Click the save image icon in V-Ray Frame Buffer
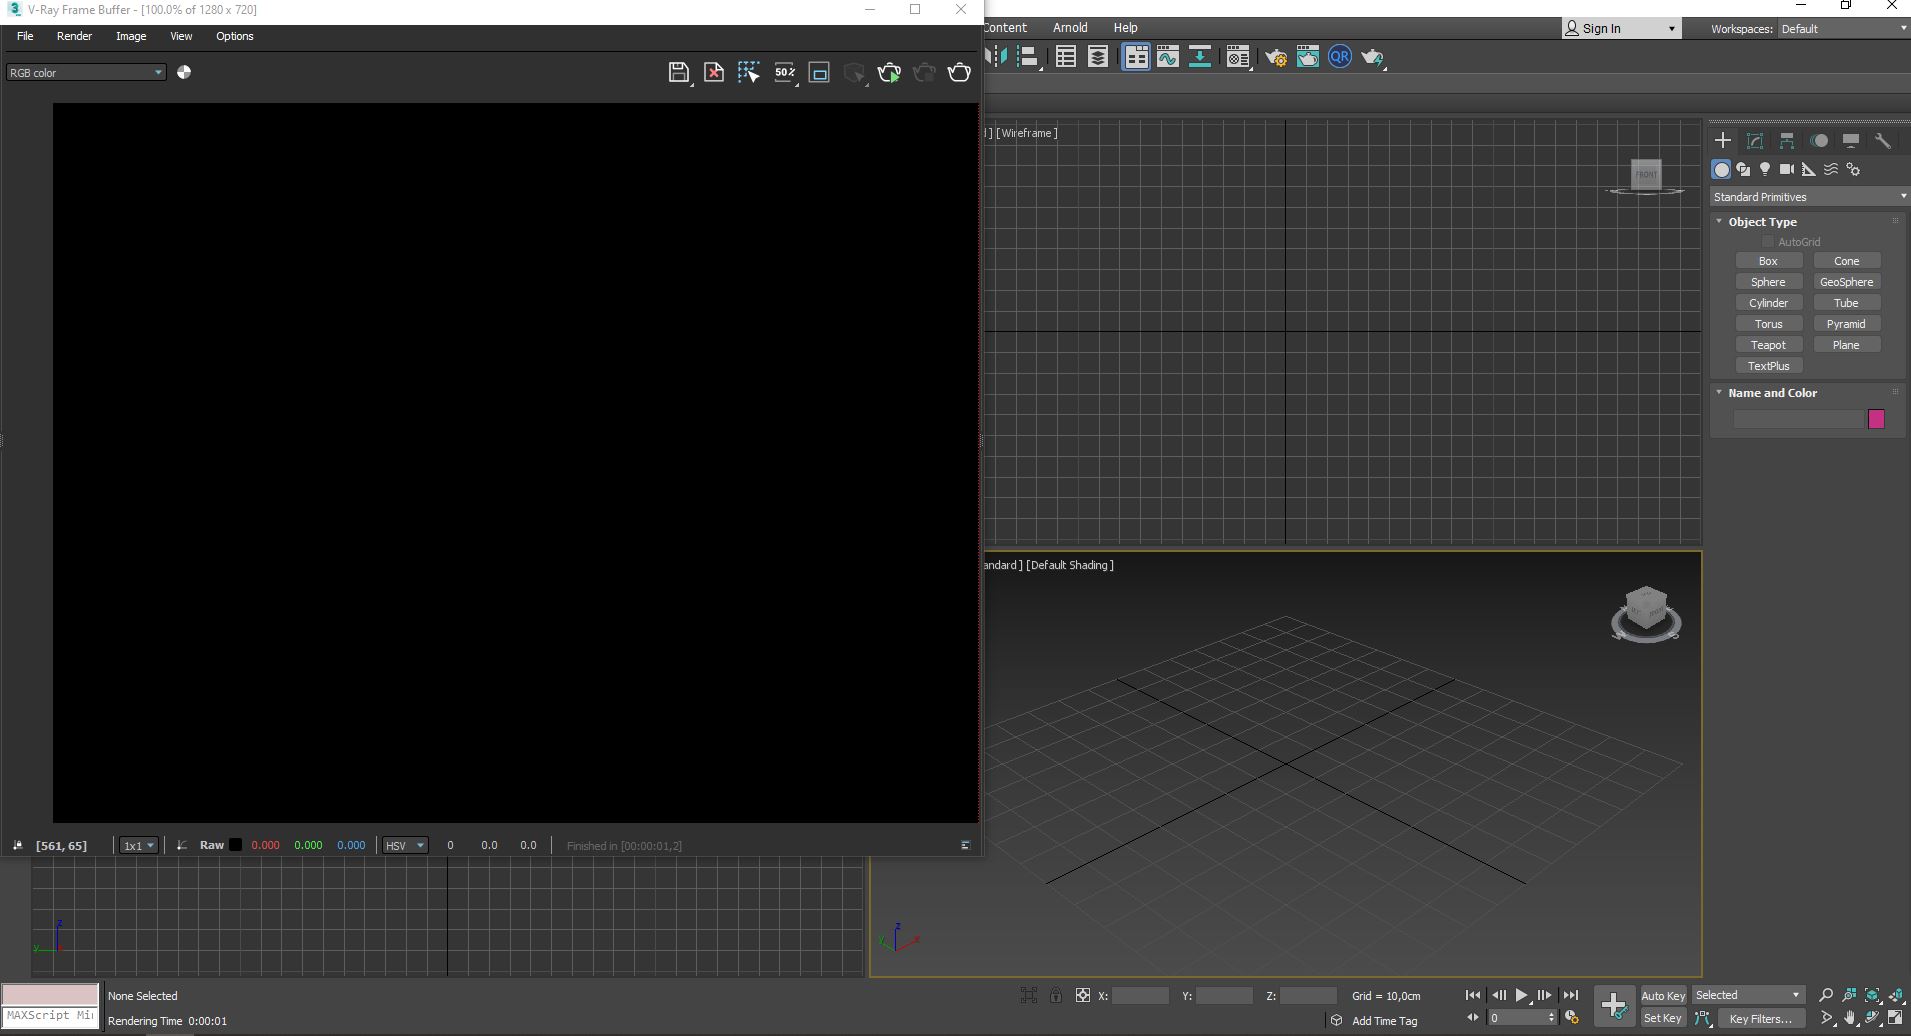This screenshot has width=1911, height=1036. (x=678, y=72)
